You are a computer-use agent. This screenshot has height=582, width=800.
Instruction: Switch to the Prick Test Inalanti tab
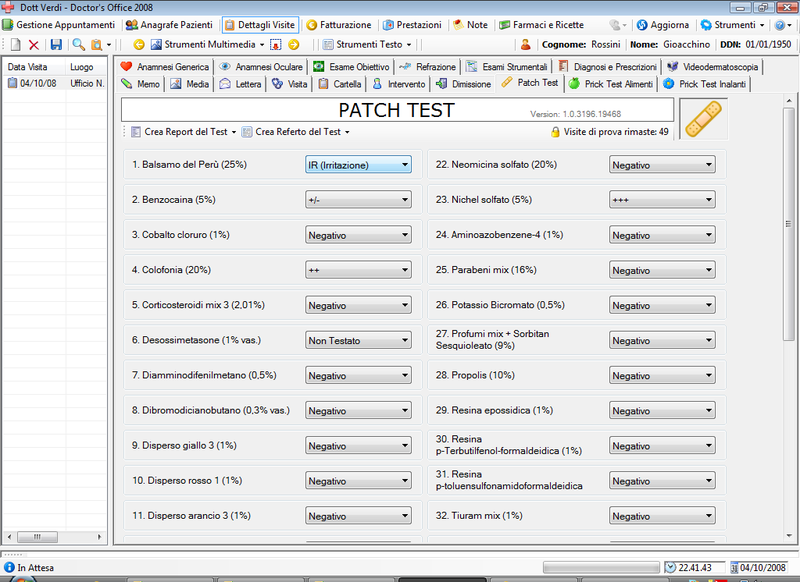coord(705,84)
